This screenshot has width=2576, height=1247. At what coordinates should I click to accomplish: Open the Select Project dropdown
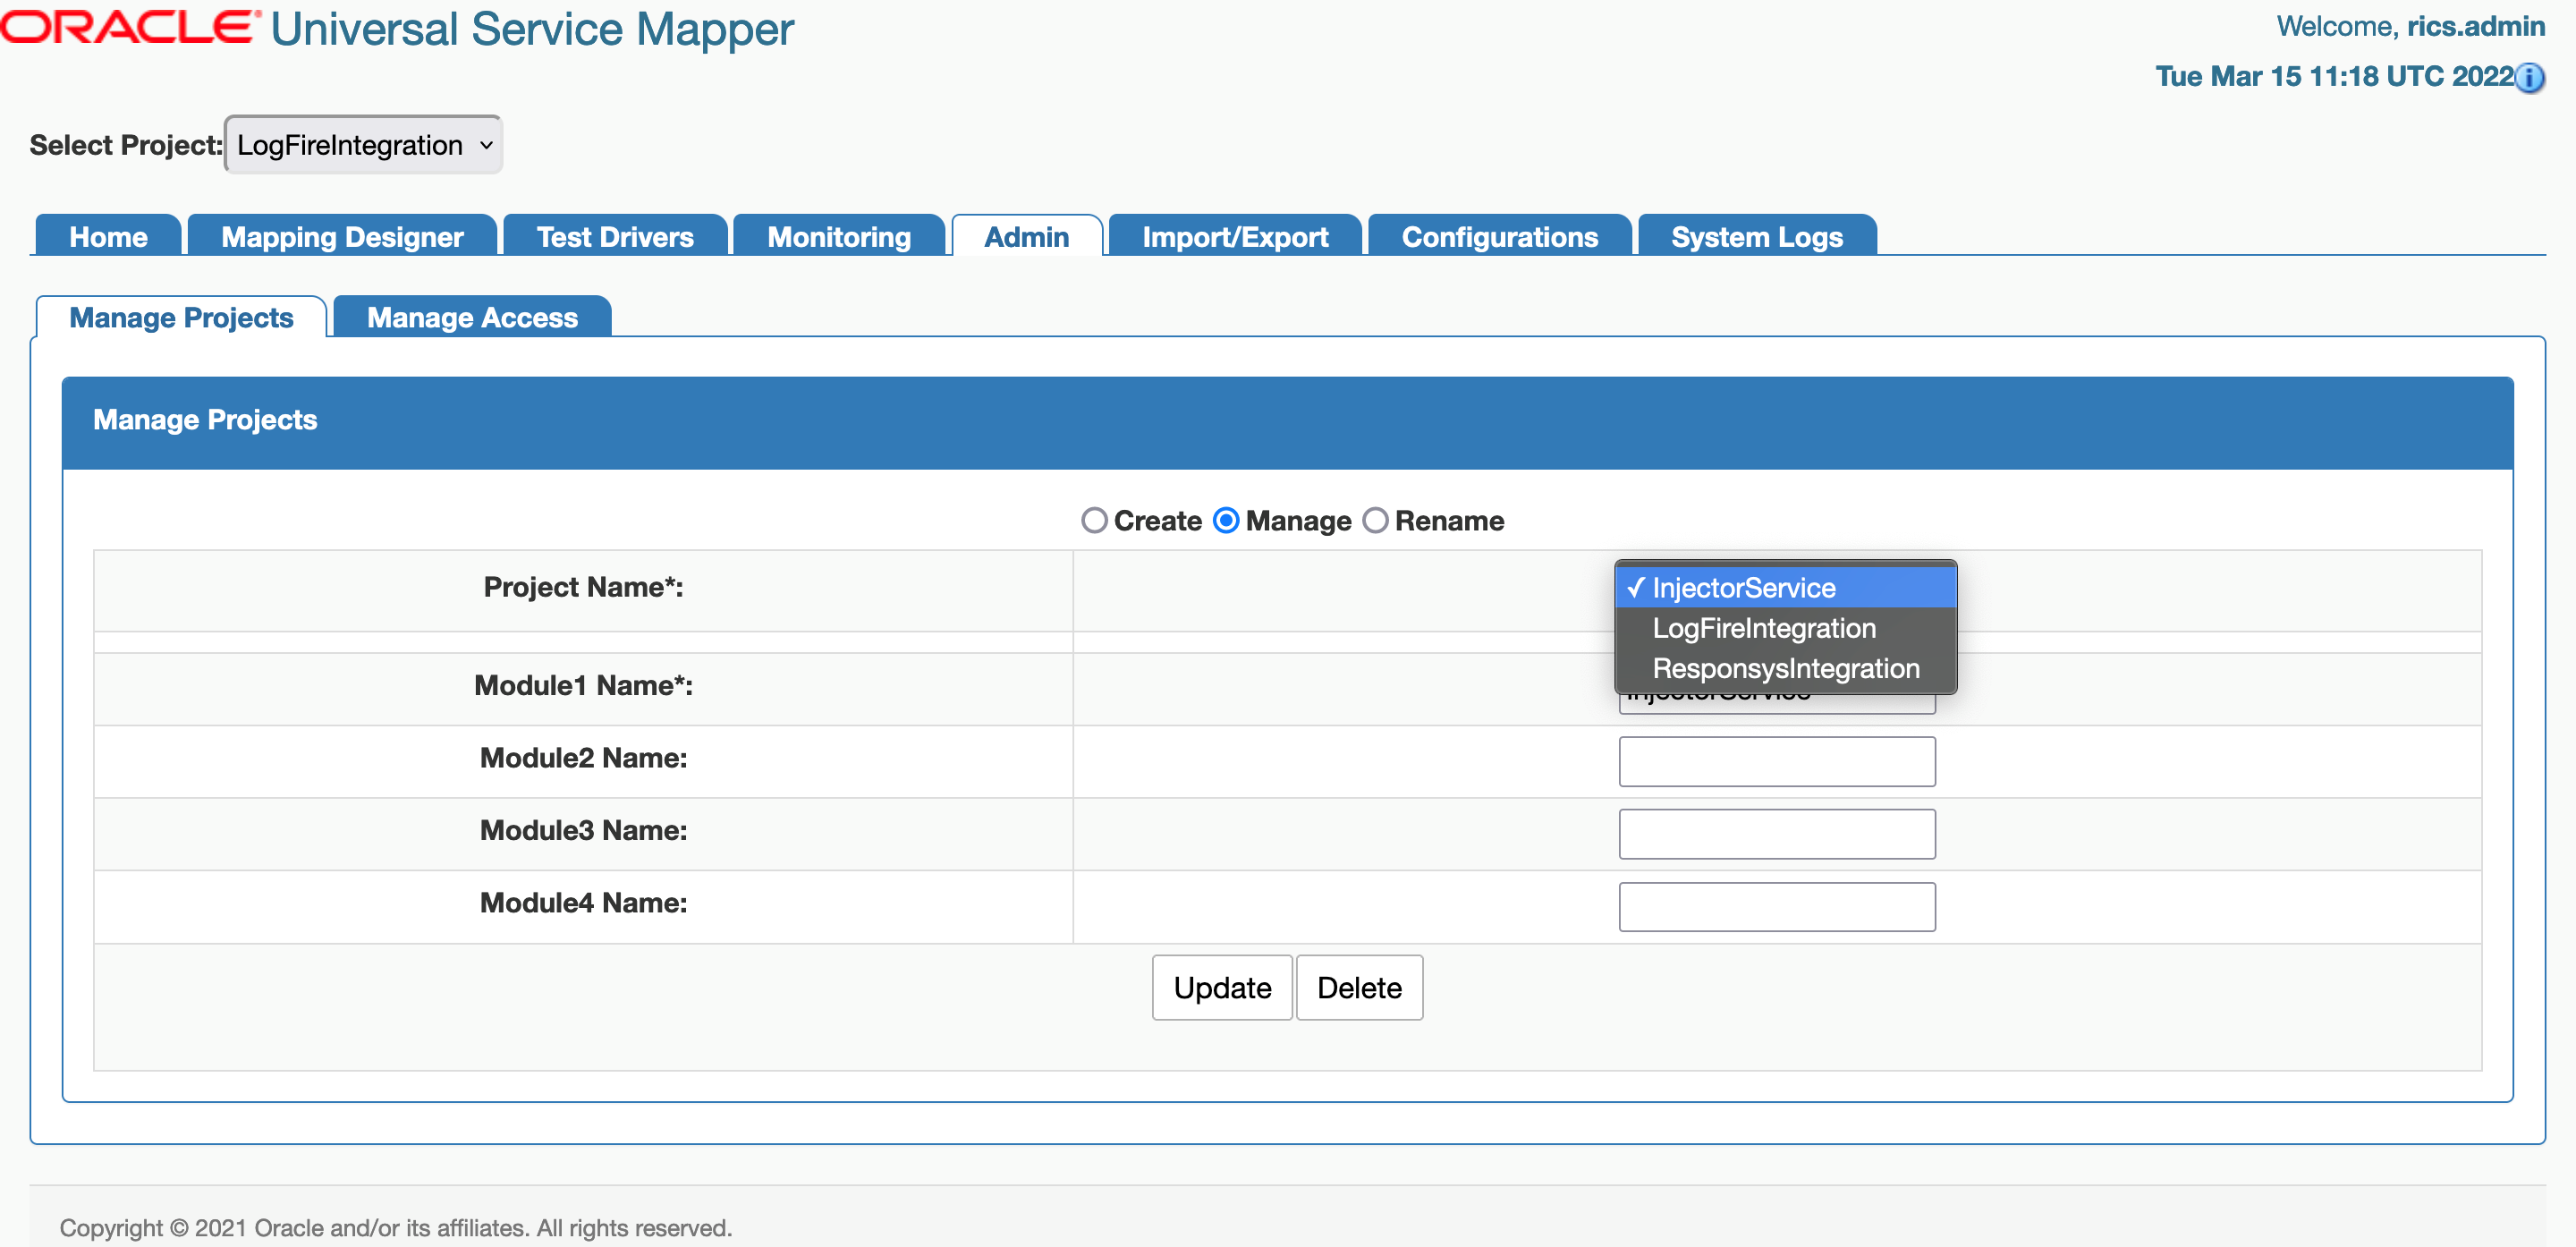[364, 146]
